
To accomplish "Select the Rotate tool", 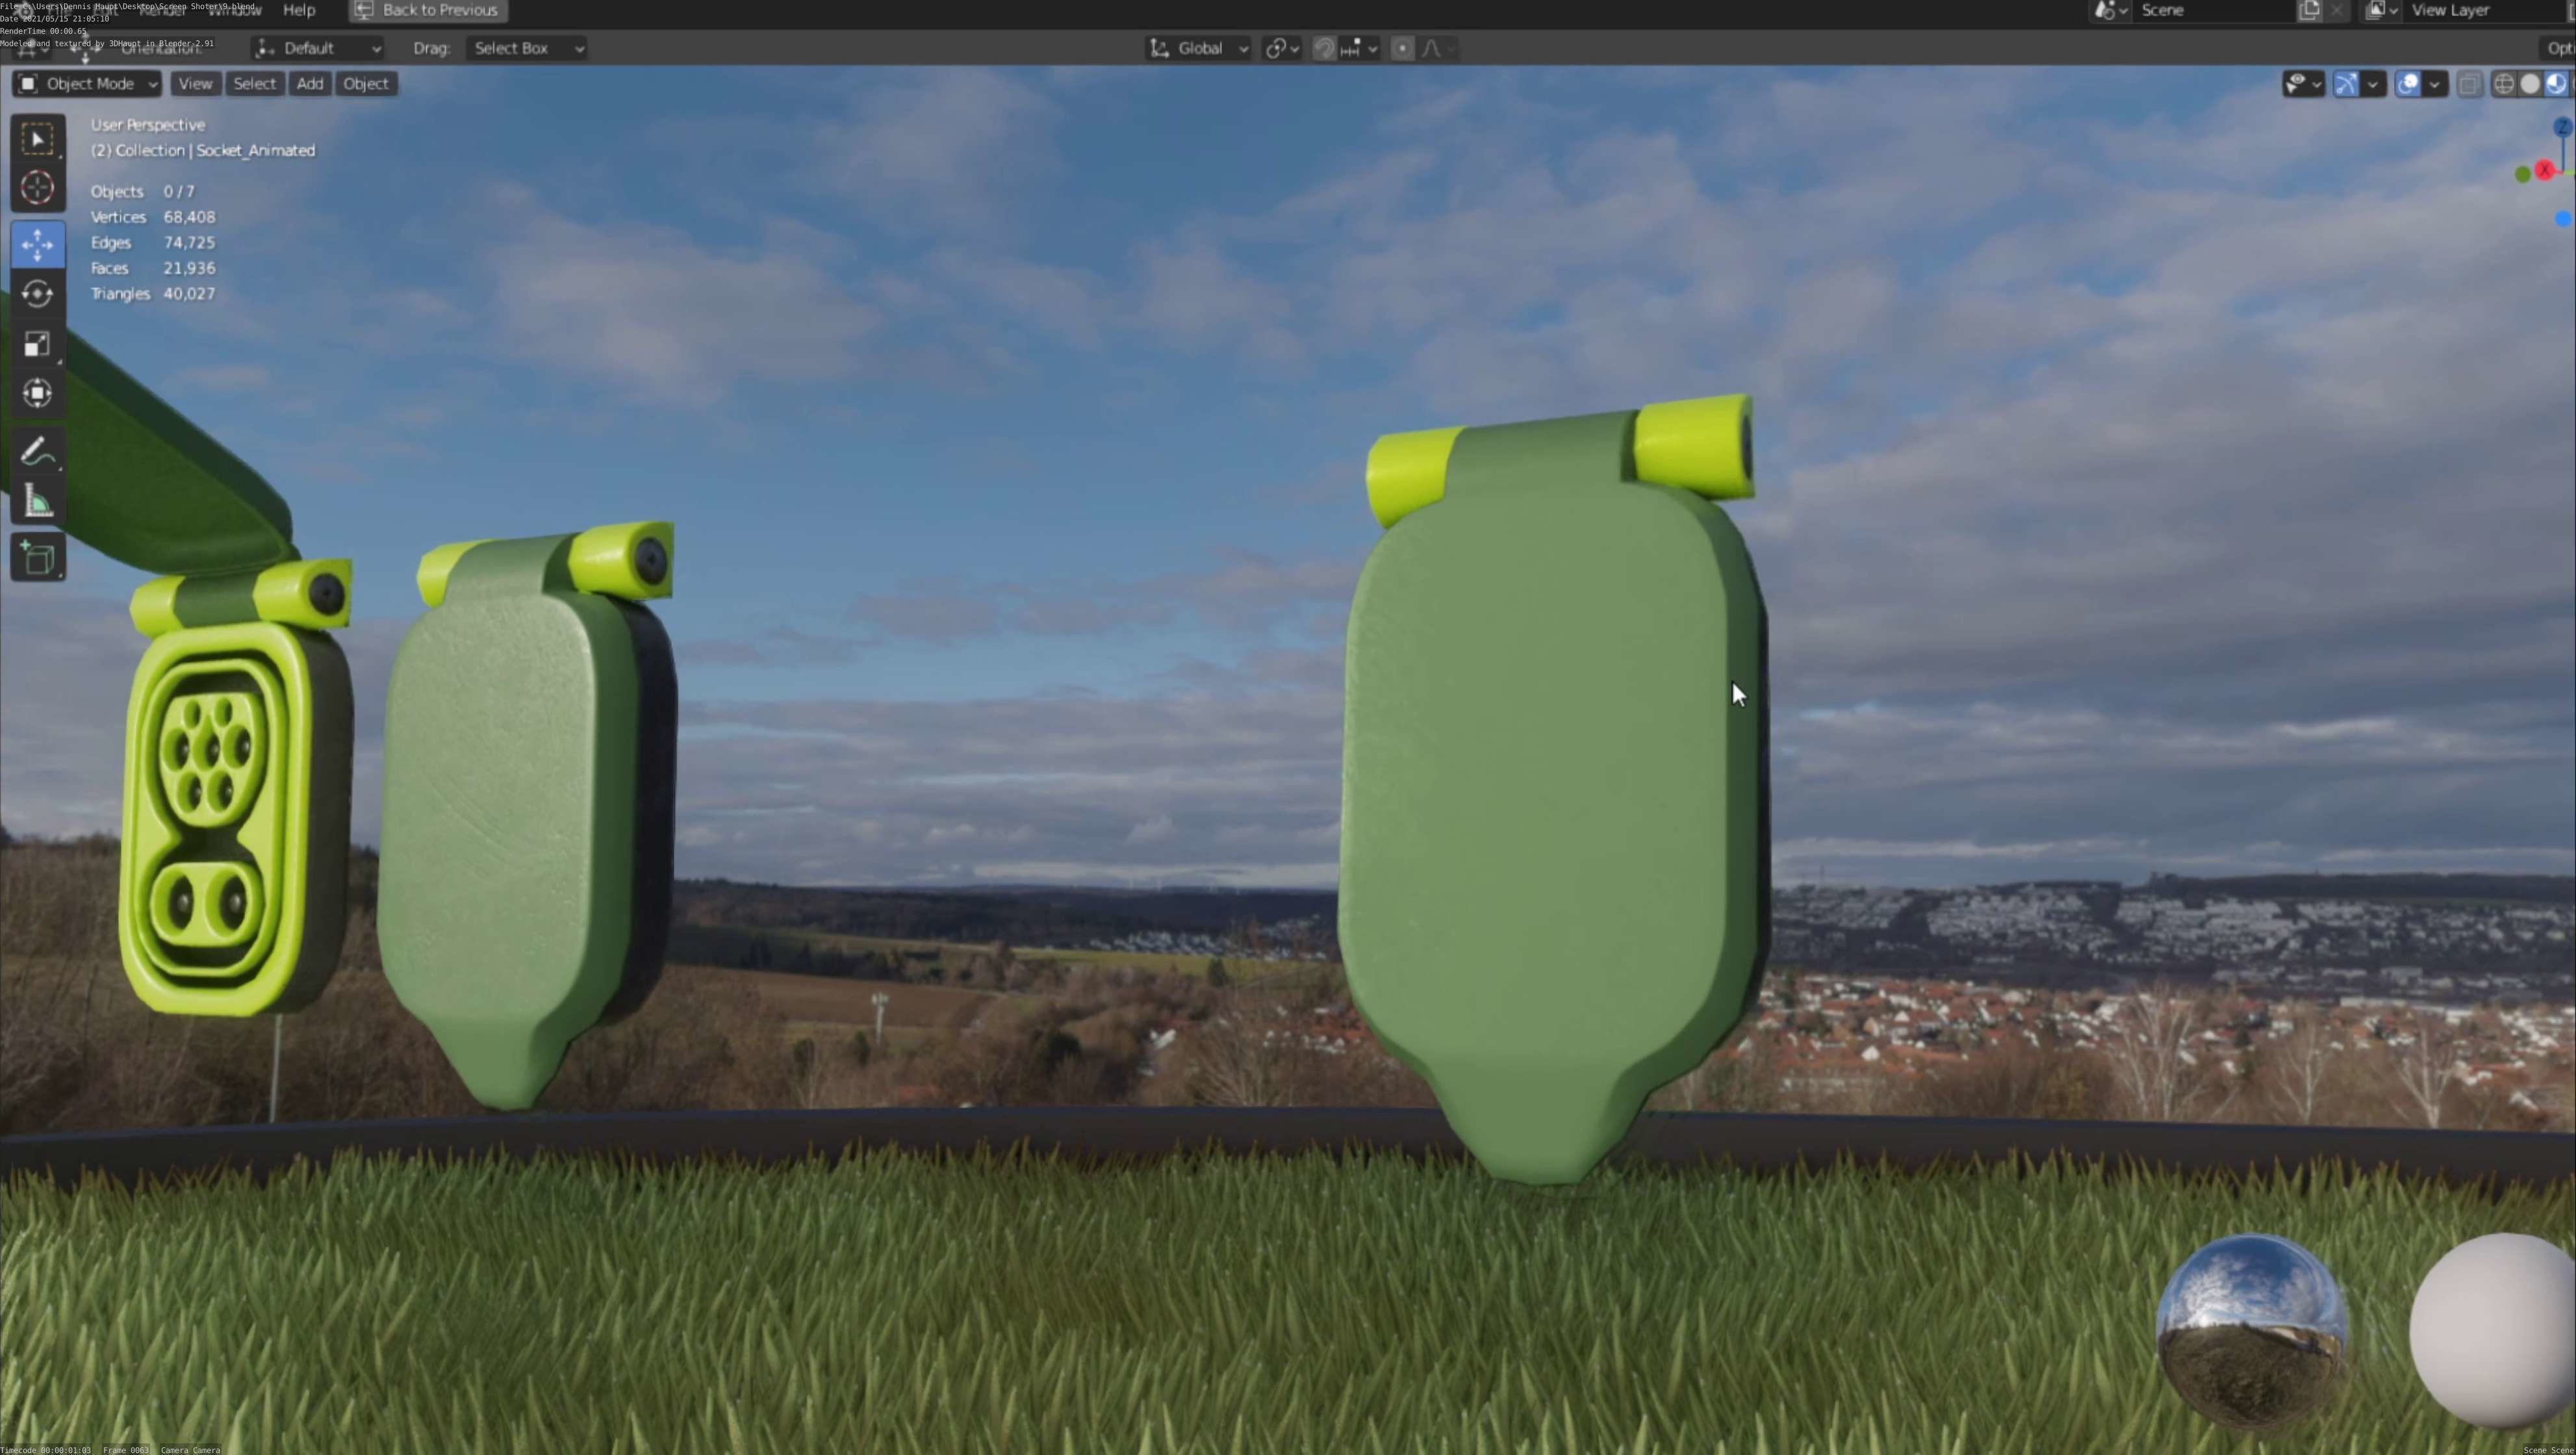I will click(x=38, y=294).
